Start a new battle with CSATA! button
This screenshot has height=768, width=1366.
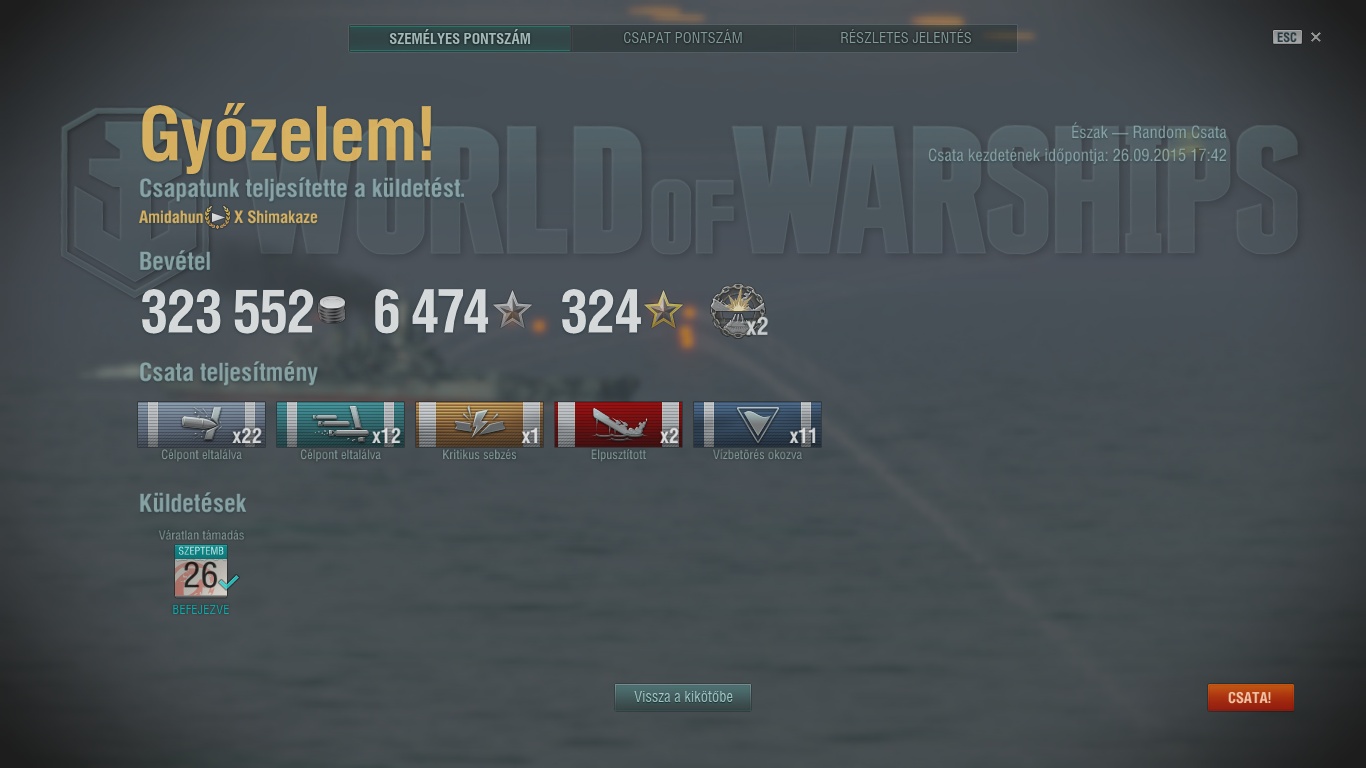(1250, 697)
